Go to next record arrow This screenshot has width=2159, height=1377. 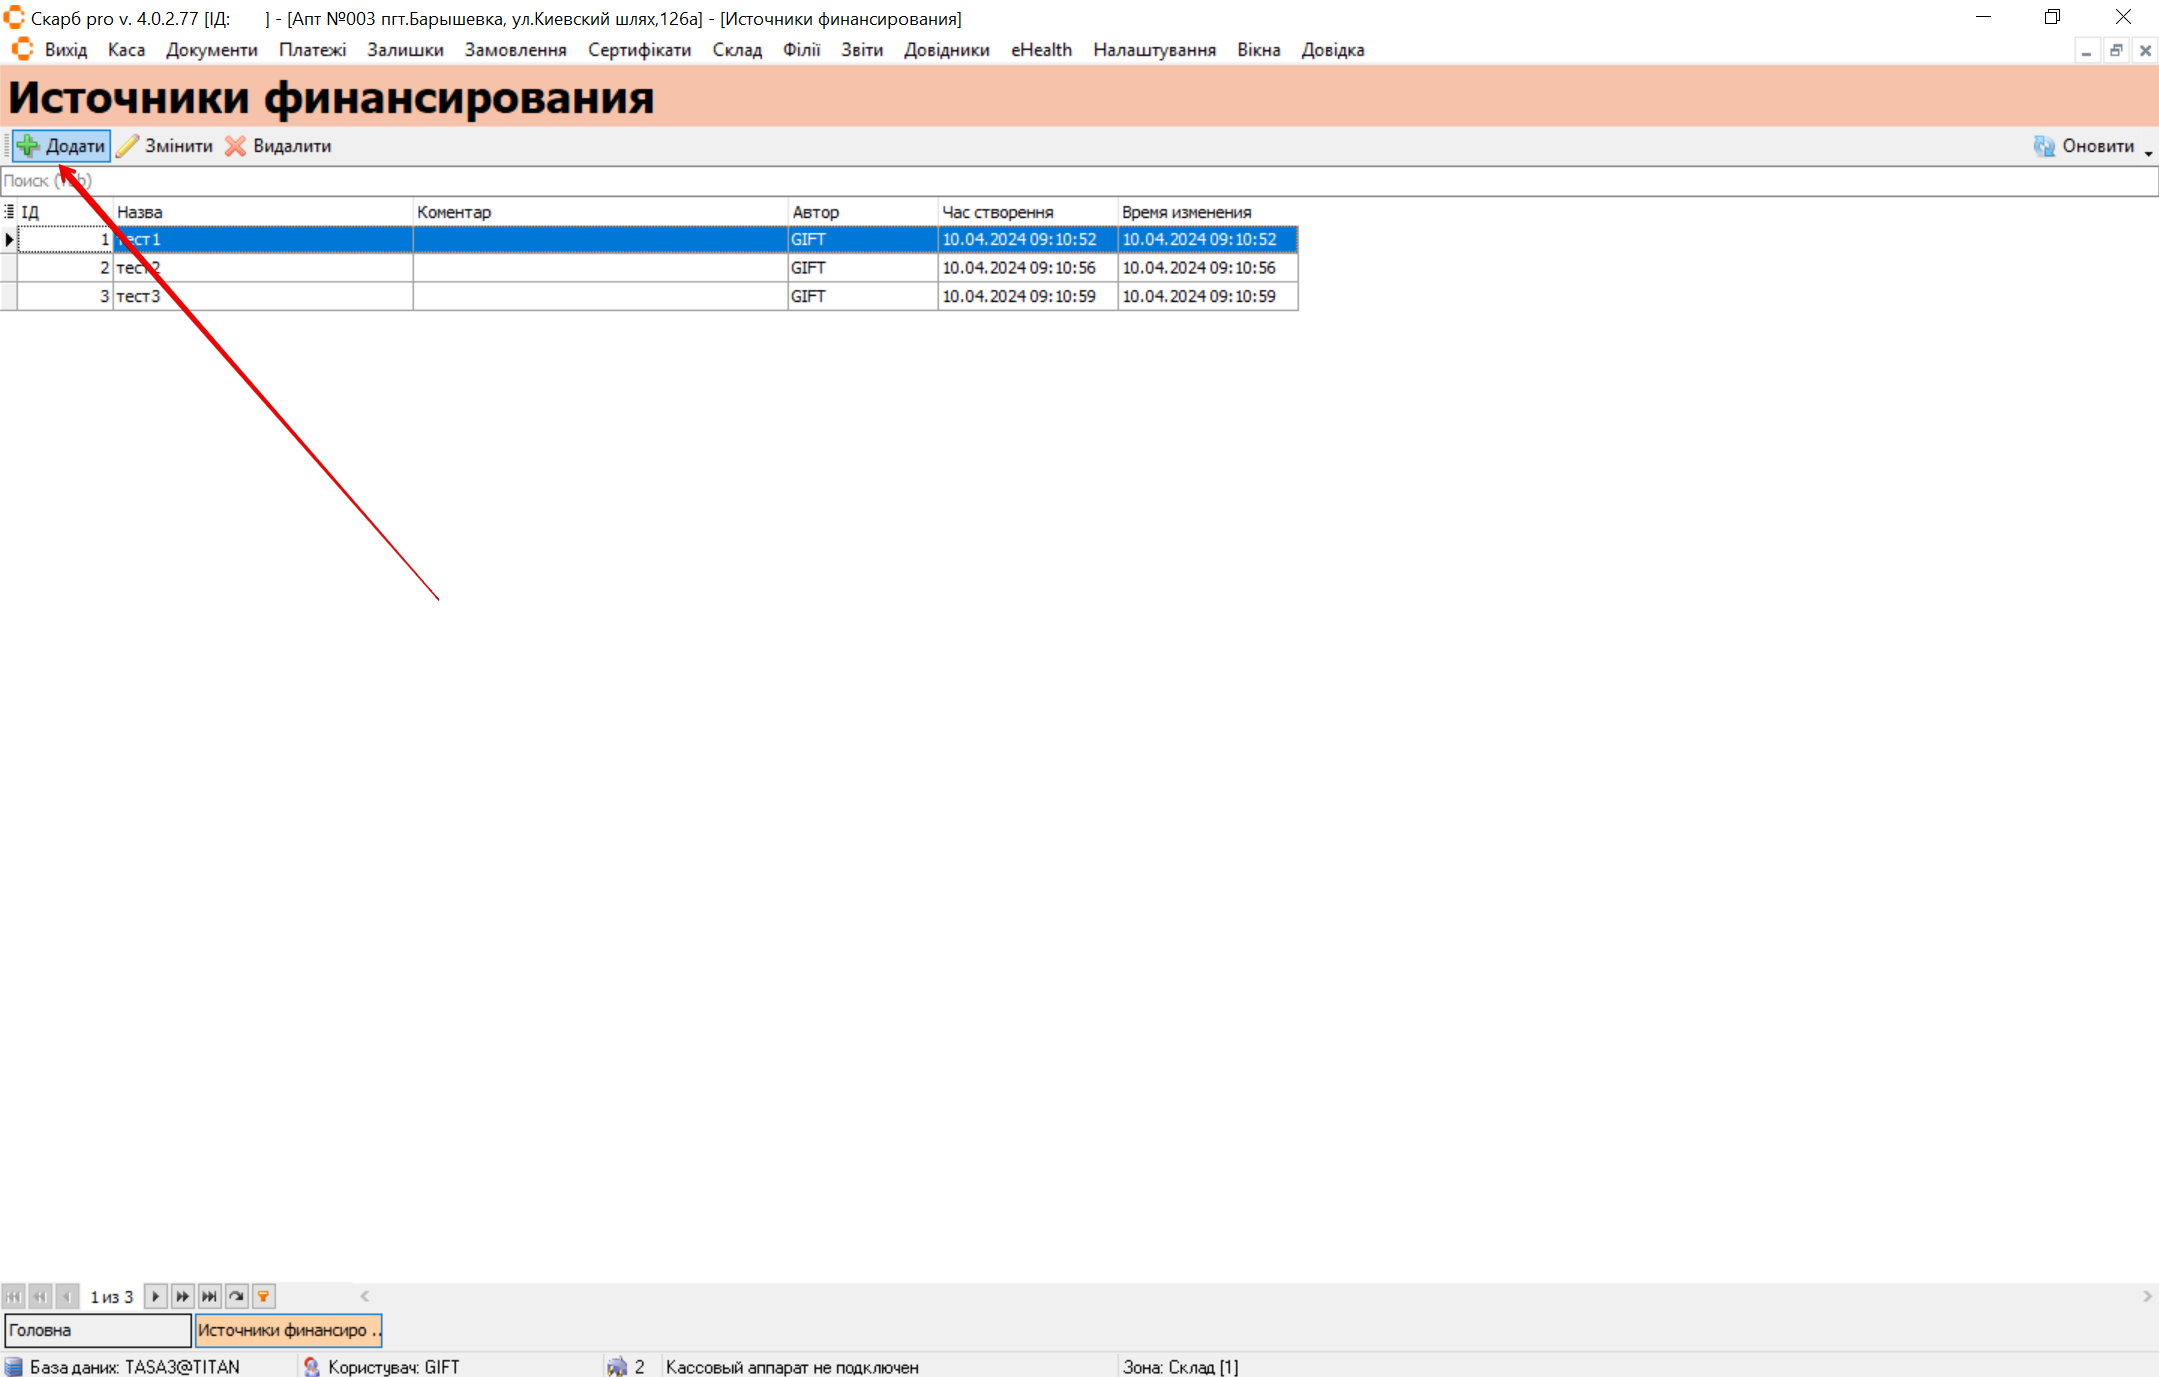coord(155,1296)
